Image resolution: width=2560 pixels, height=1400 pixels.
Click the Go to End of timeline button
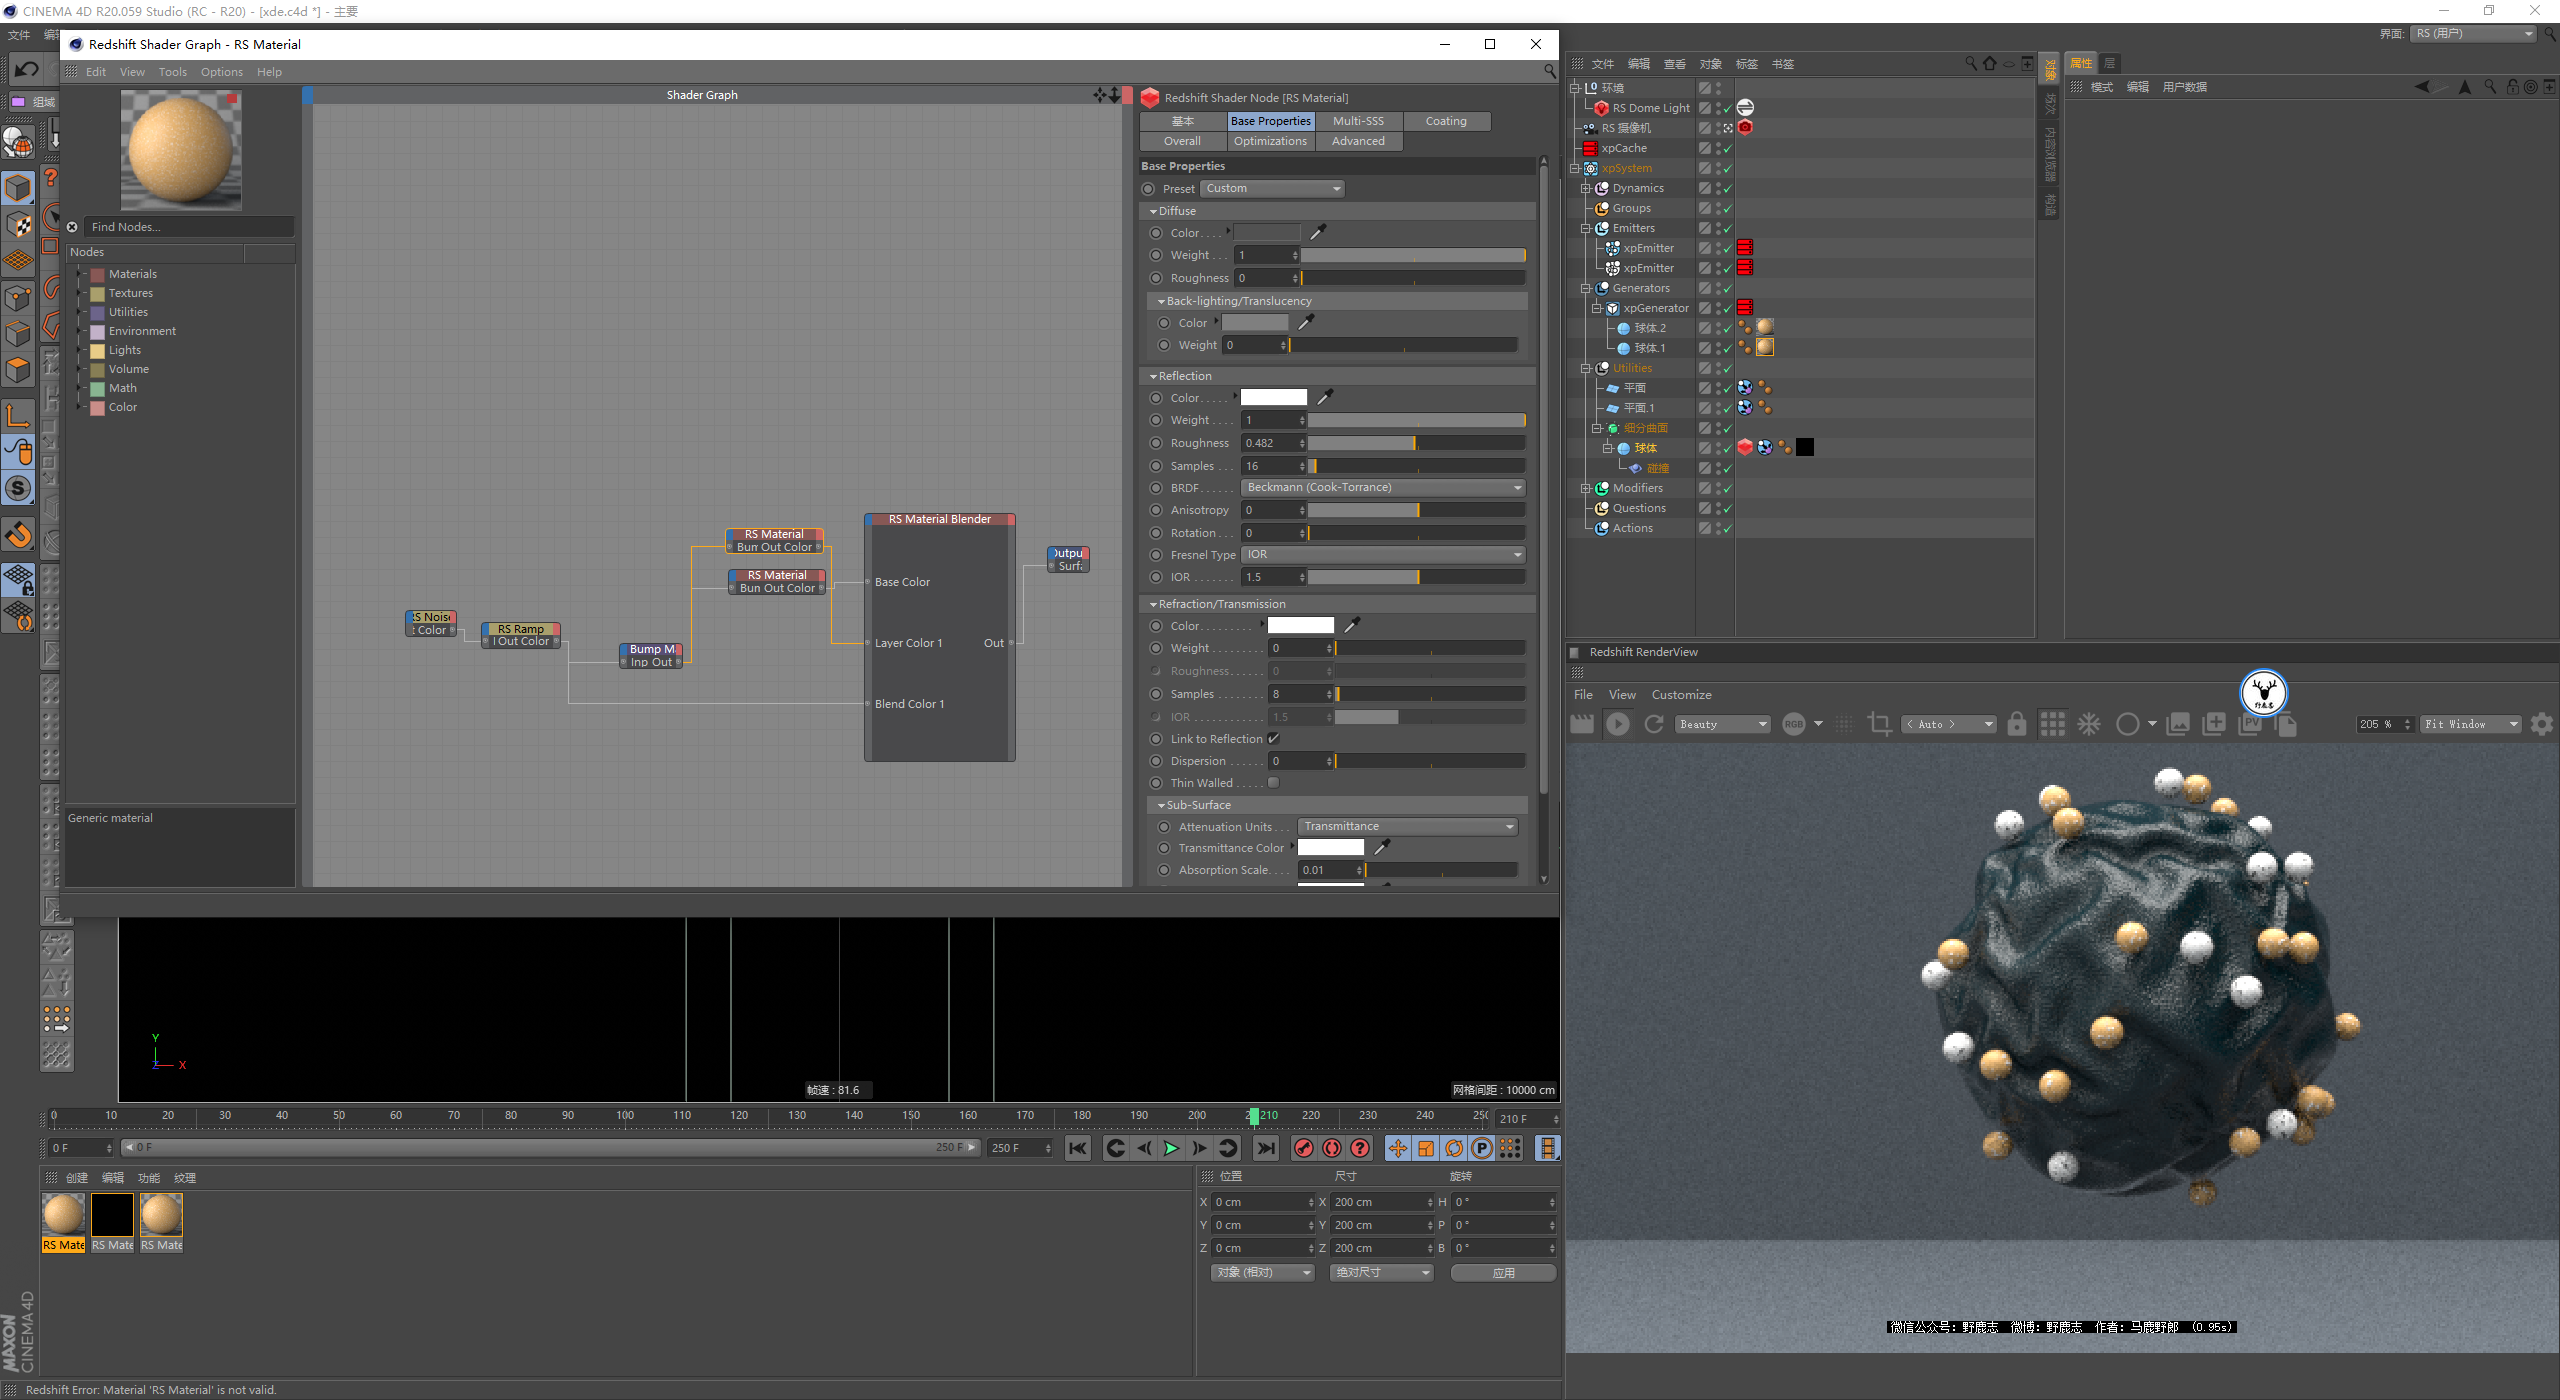click(1266, 1148)
